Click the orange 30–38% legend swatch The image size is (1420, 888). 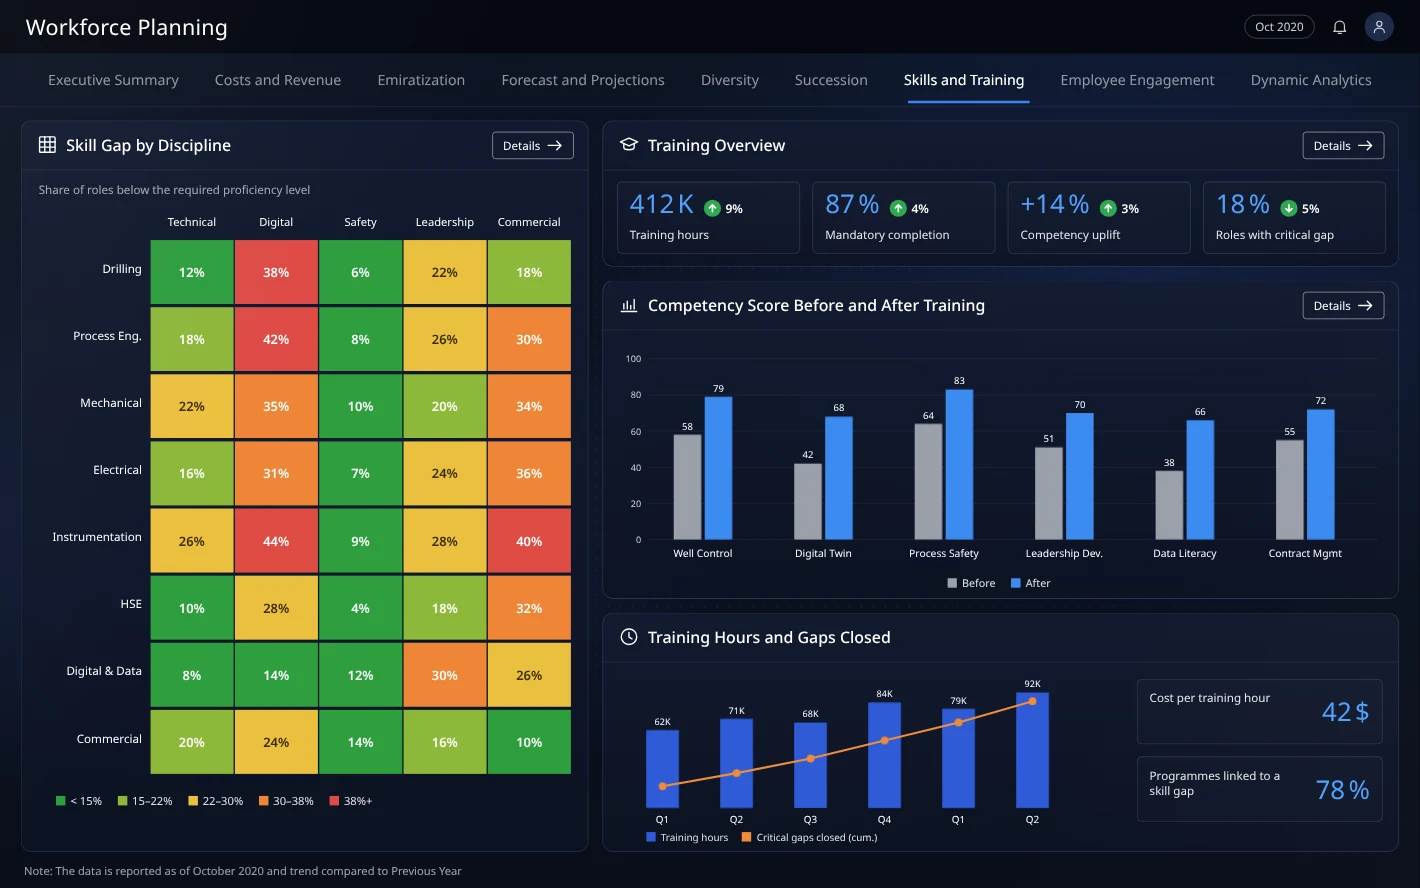pos(264,801)
